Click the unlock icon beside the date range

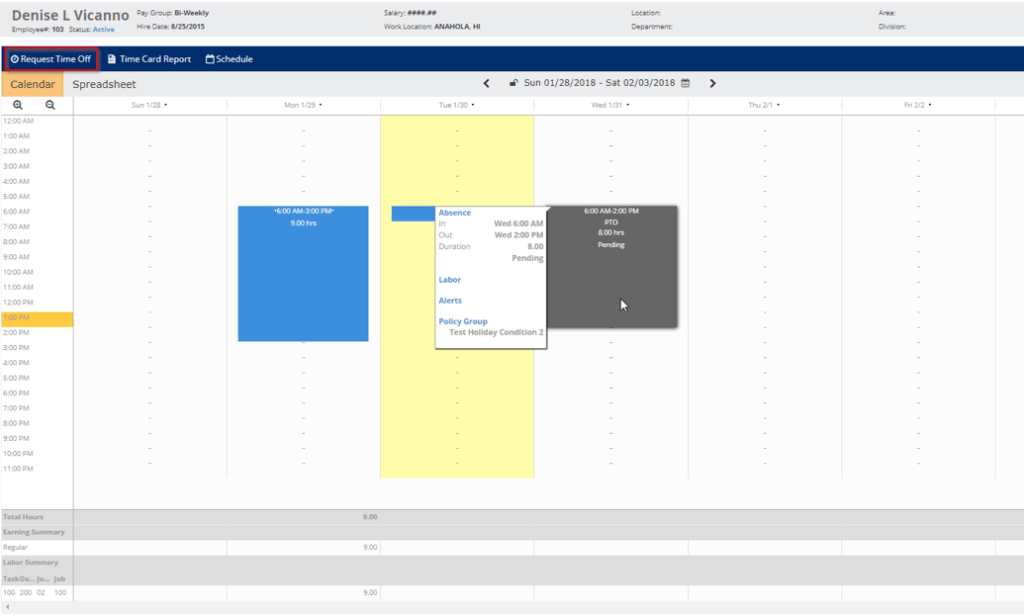point(513,83)
